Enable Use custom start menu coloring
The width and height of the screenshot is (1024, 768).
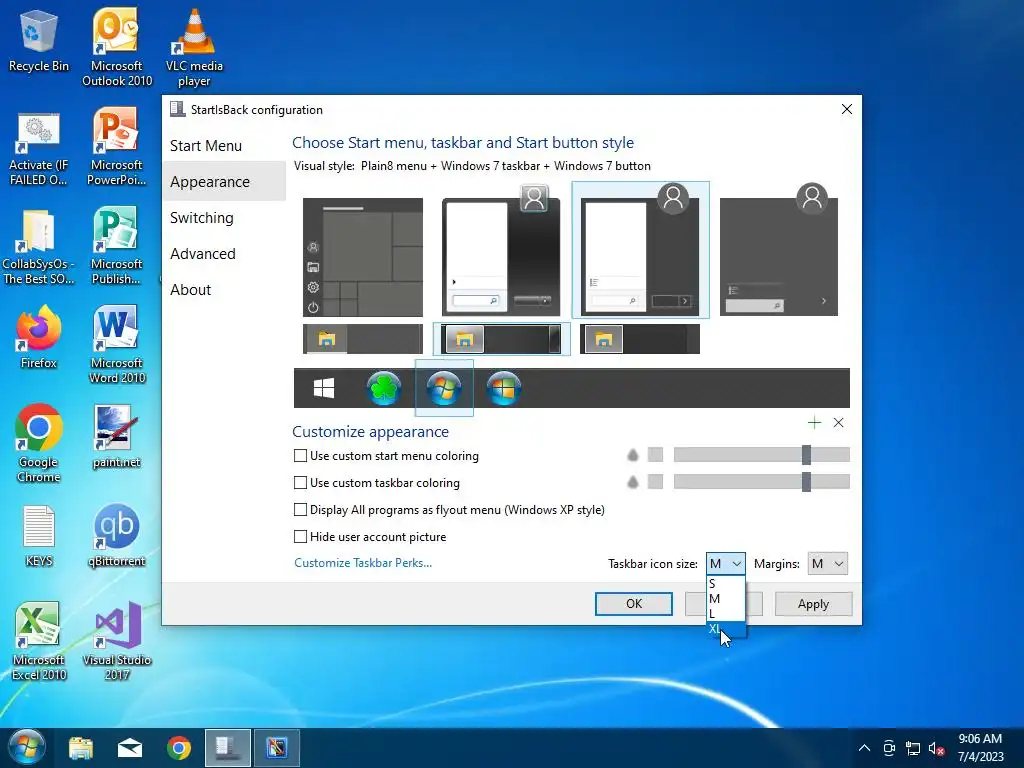[x=300, y=456]
